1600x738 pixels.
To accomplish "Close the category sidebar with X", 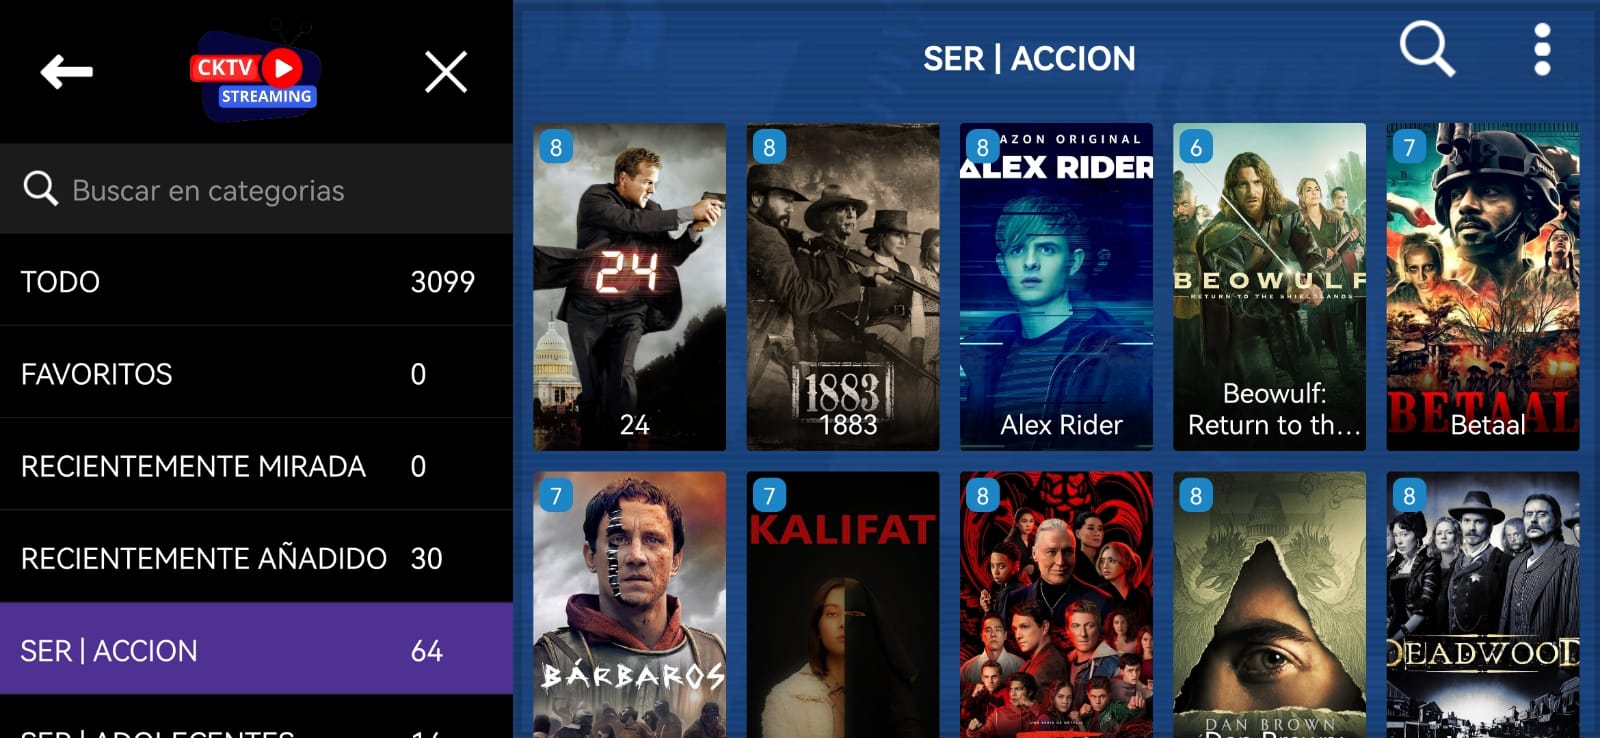I will click(x=446, y=72).
